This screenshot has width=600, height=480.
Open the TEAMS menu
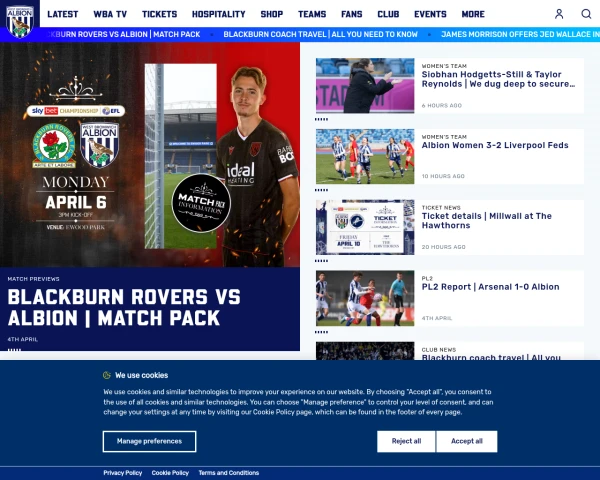[x=312, y=14]
